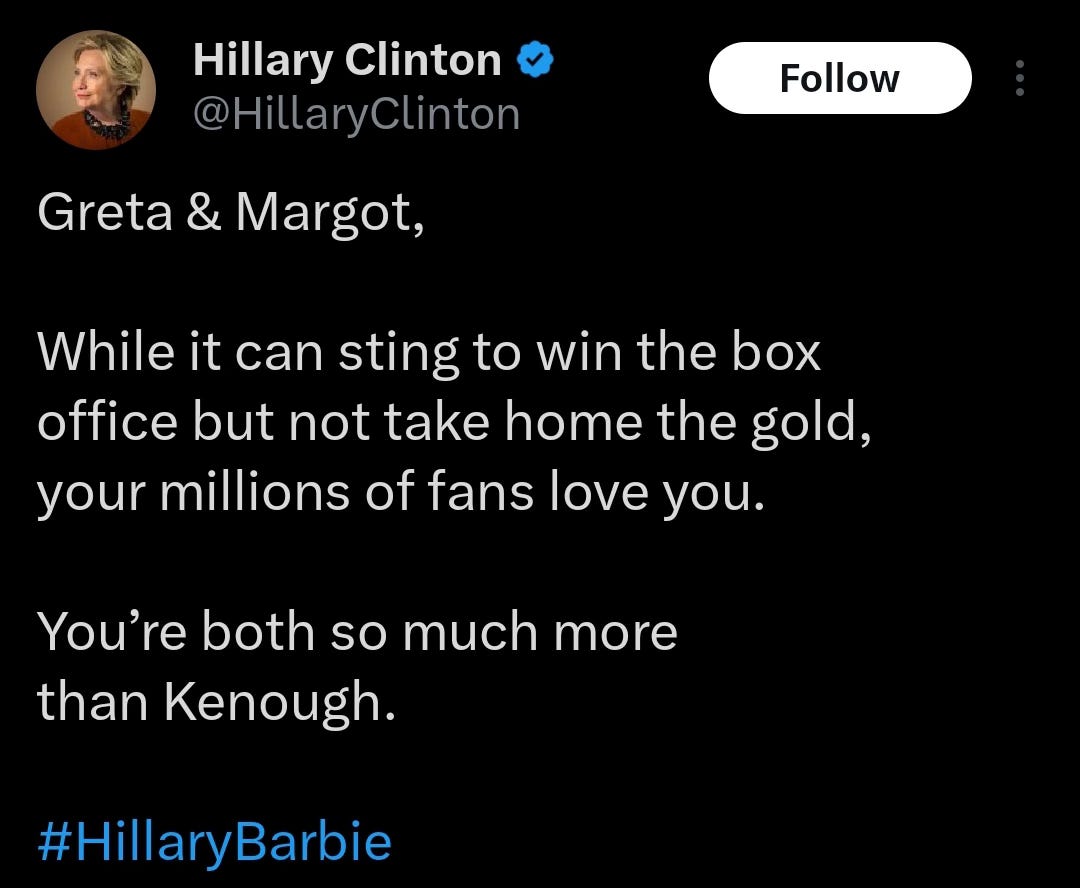Follow Hillary Clinton's account
The width and height of the screenshot is (1080, 888).
pos(839,78)
